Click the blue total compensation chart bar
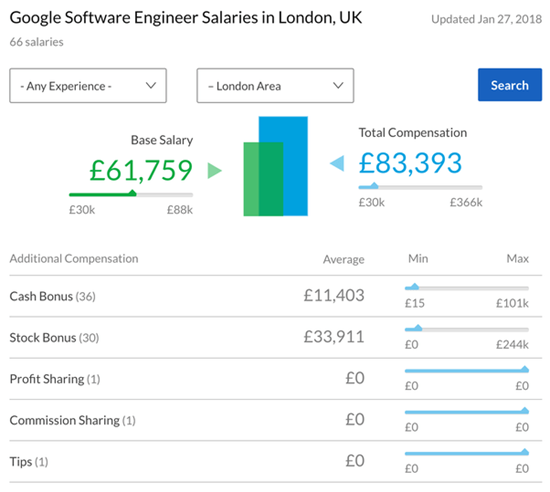550x492 pixels. point(283,166)
